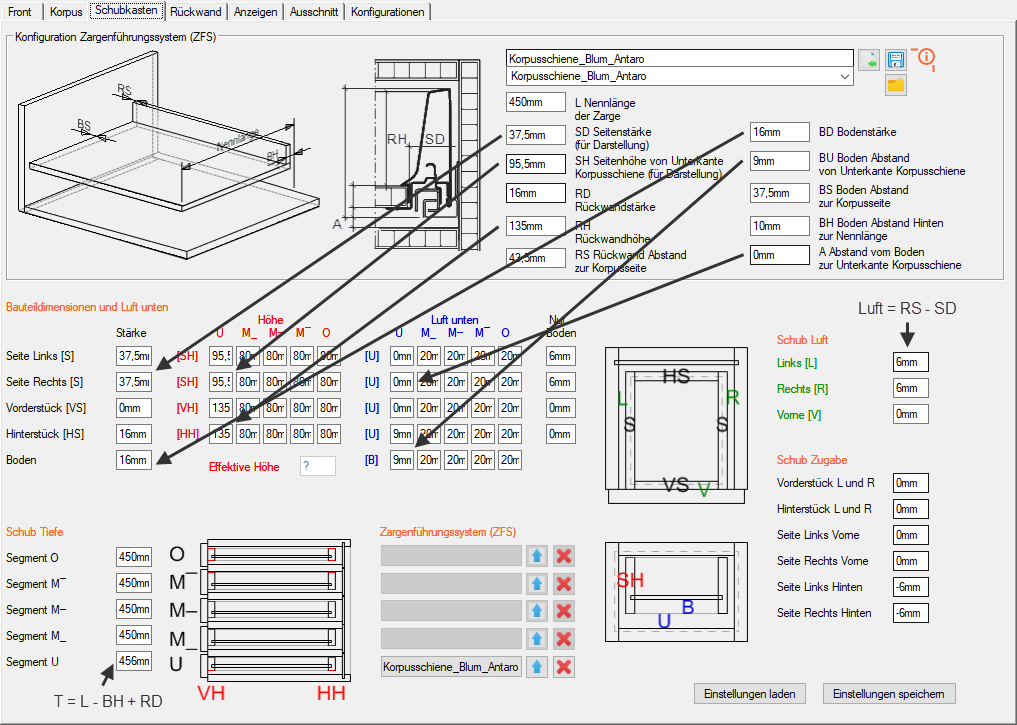Click red X in fourth ZFS row
Screen dimensions: 1017x725
coord(564,639)
